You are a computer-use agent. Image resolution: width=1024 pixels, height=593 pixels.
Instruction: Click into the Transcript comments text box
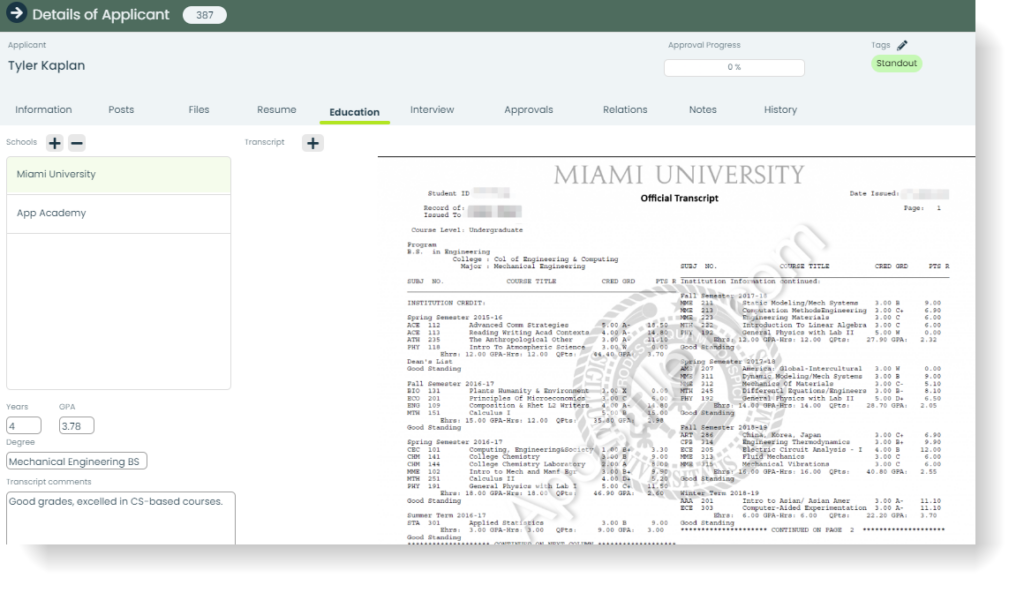(x=121, y=519)
